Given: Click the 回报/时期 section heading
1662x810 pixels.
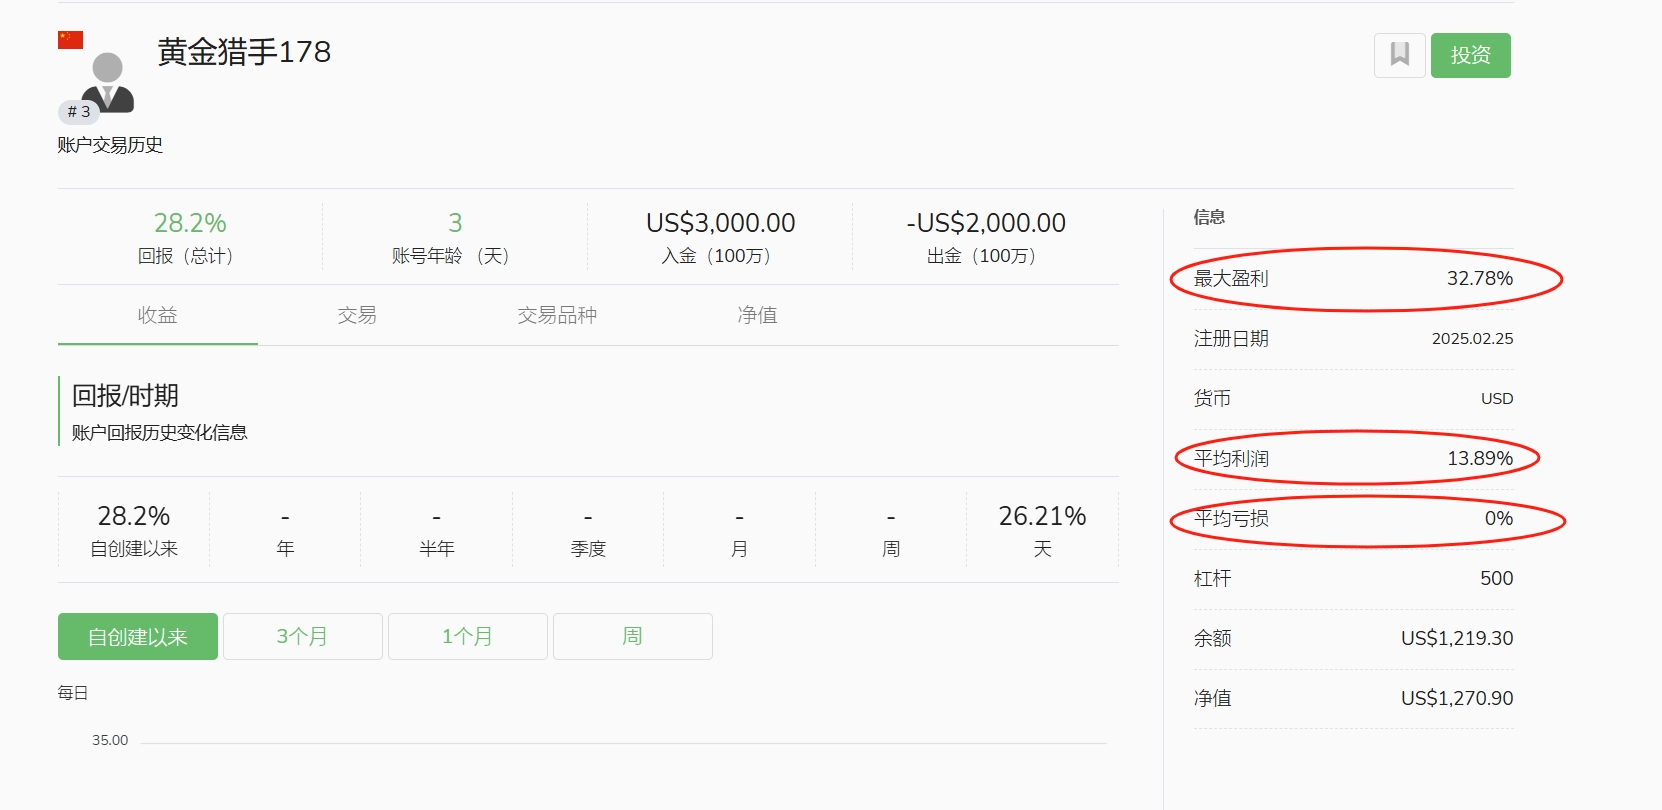Looking at the screenshot, I should click(x=125, y=396).
